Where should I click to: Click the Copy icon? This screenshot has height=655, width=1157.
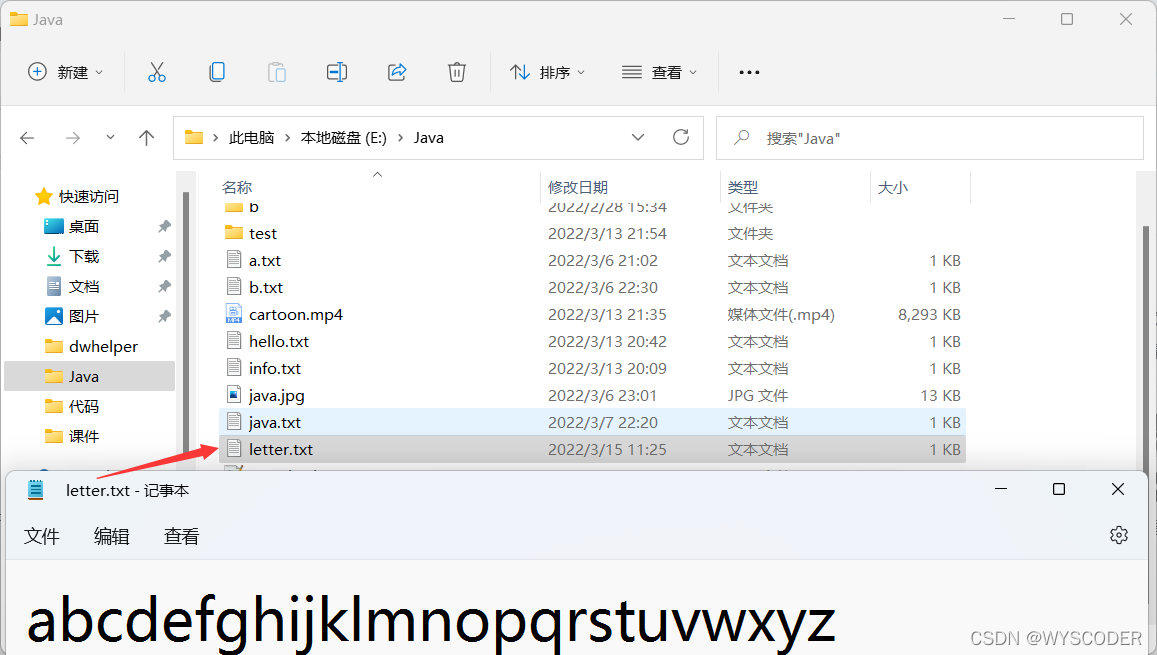[216, 72]
